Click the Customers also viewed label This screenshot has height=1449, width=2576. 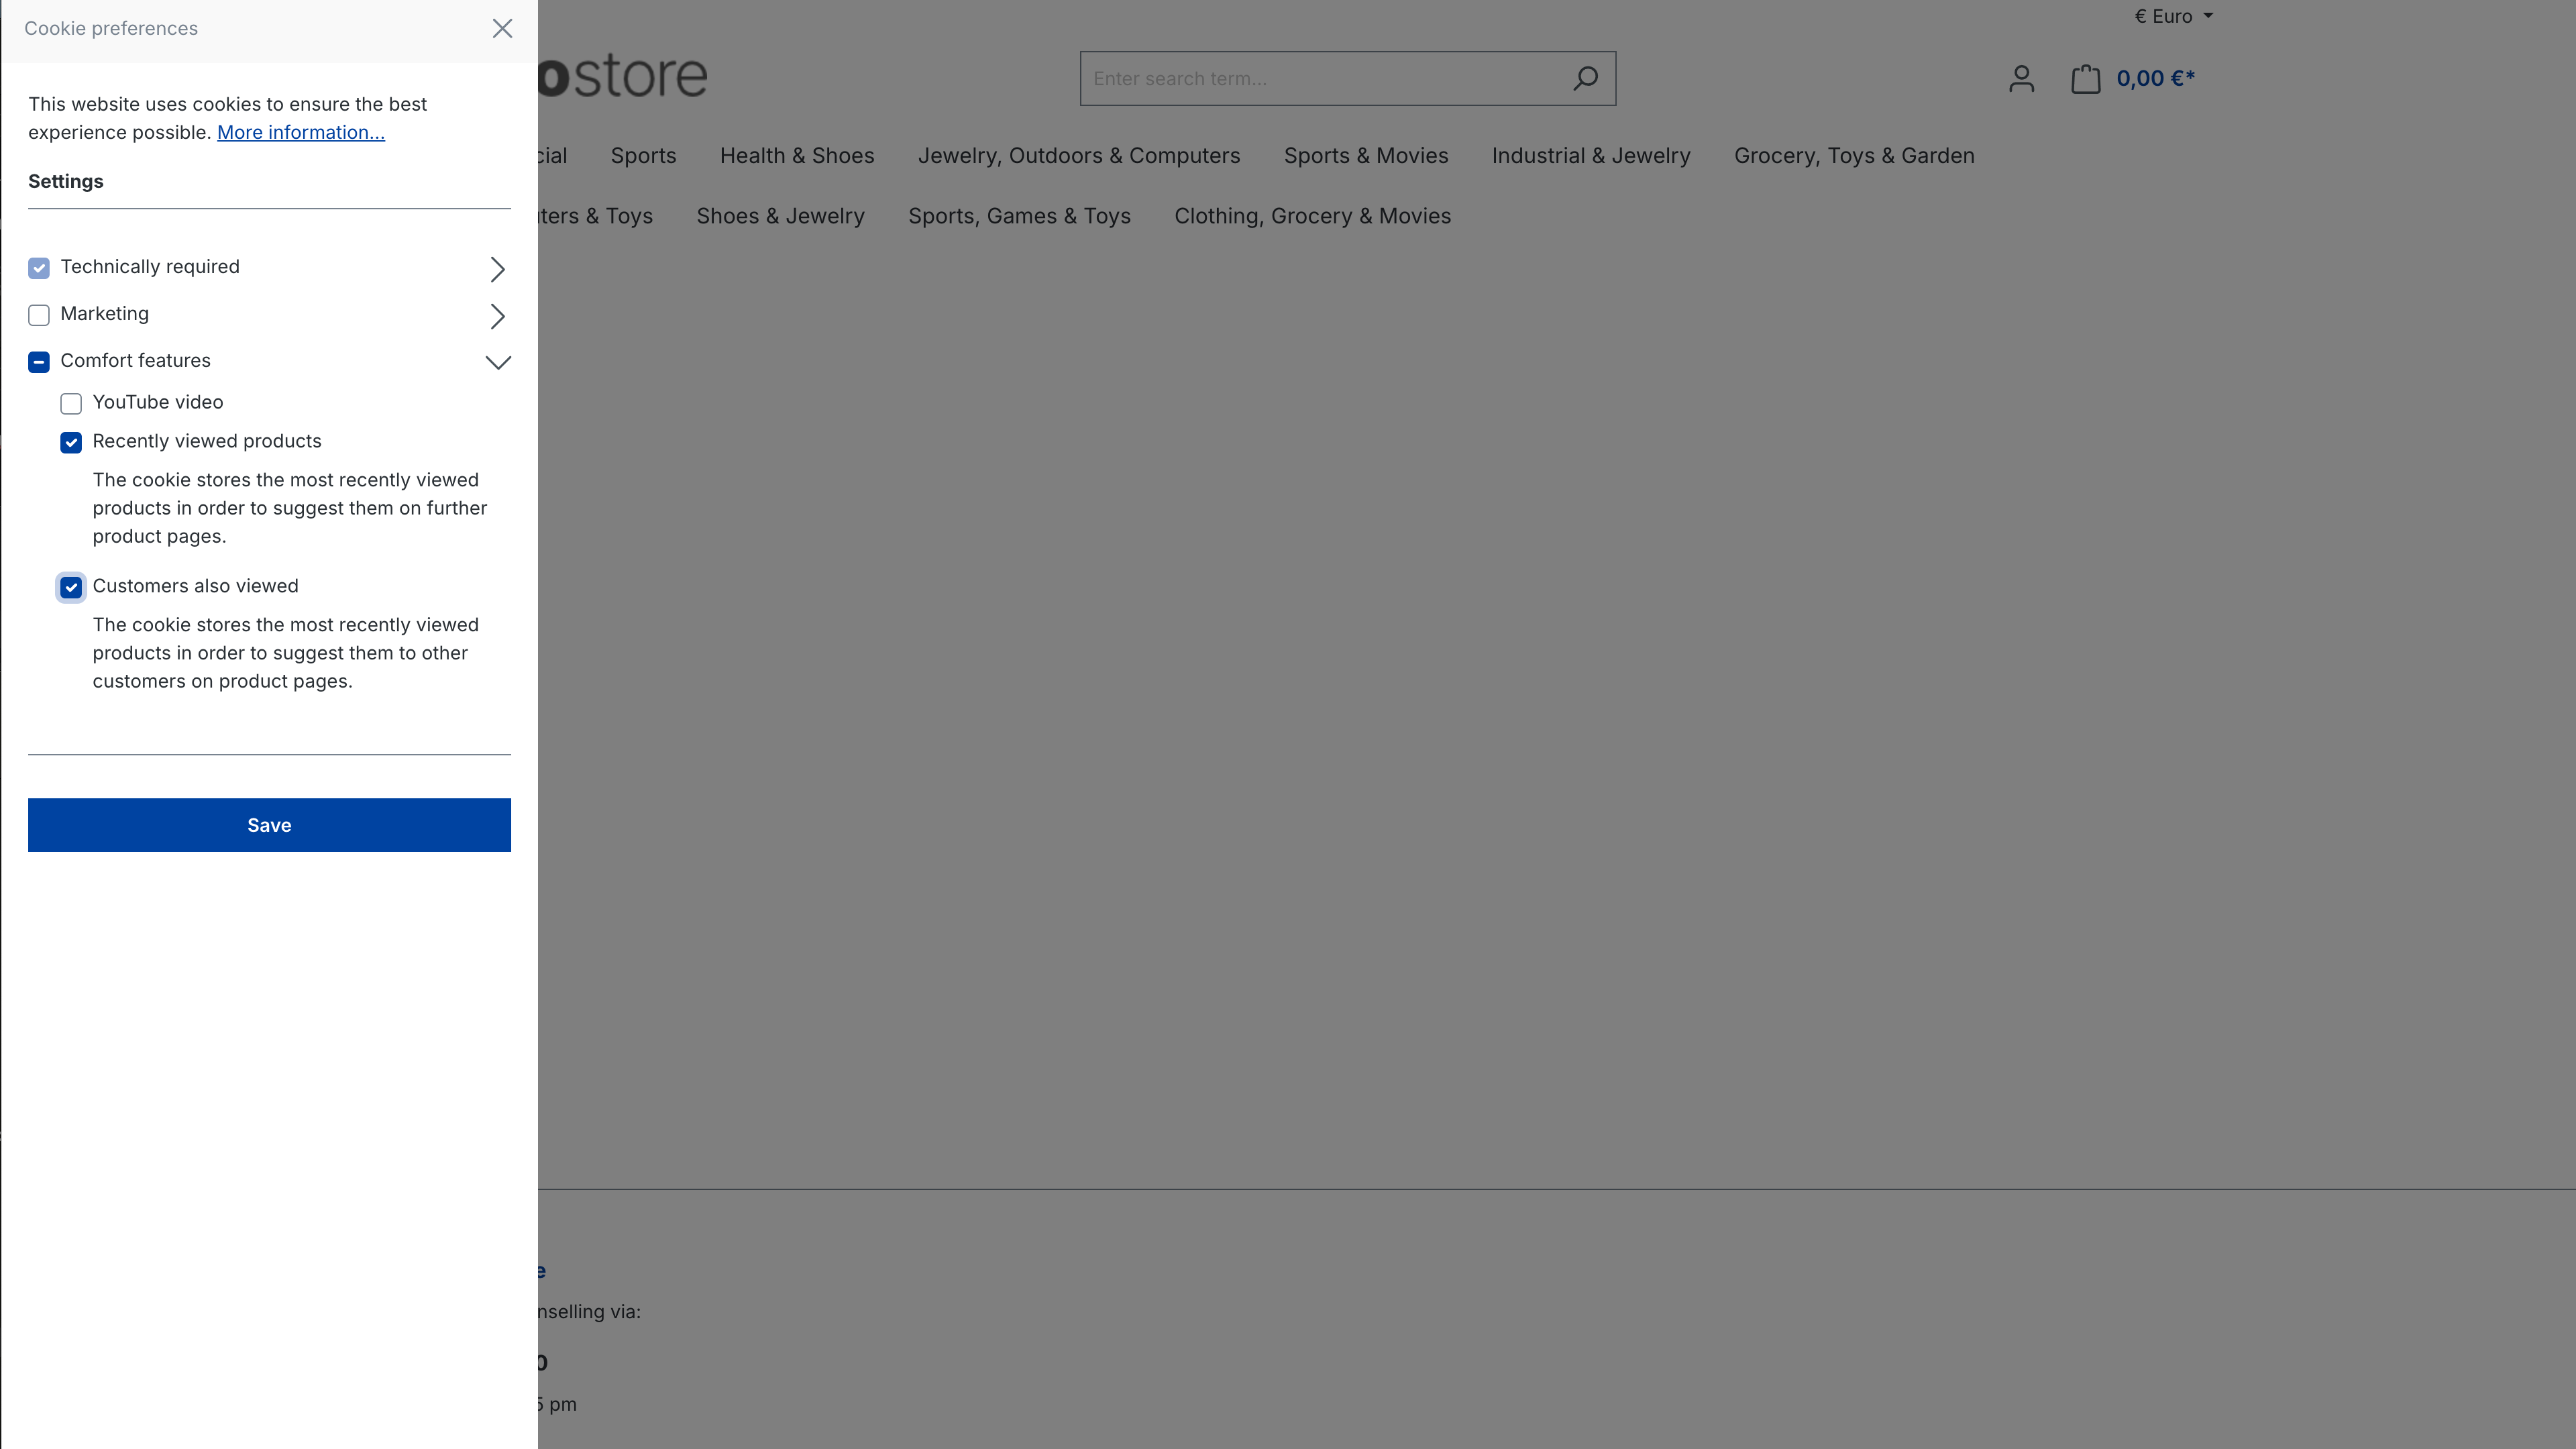195,586
